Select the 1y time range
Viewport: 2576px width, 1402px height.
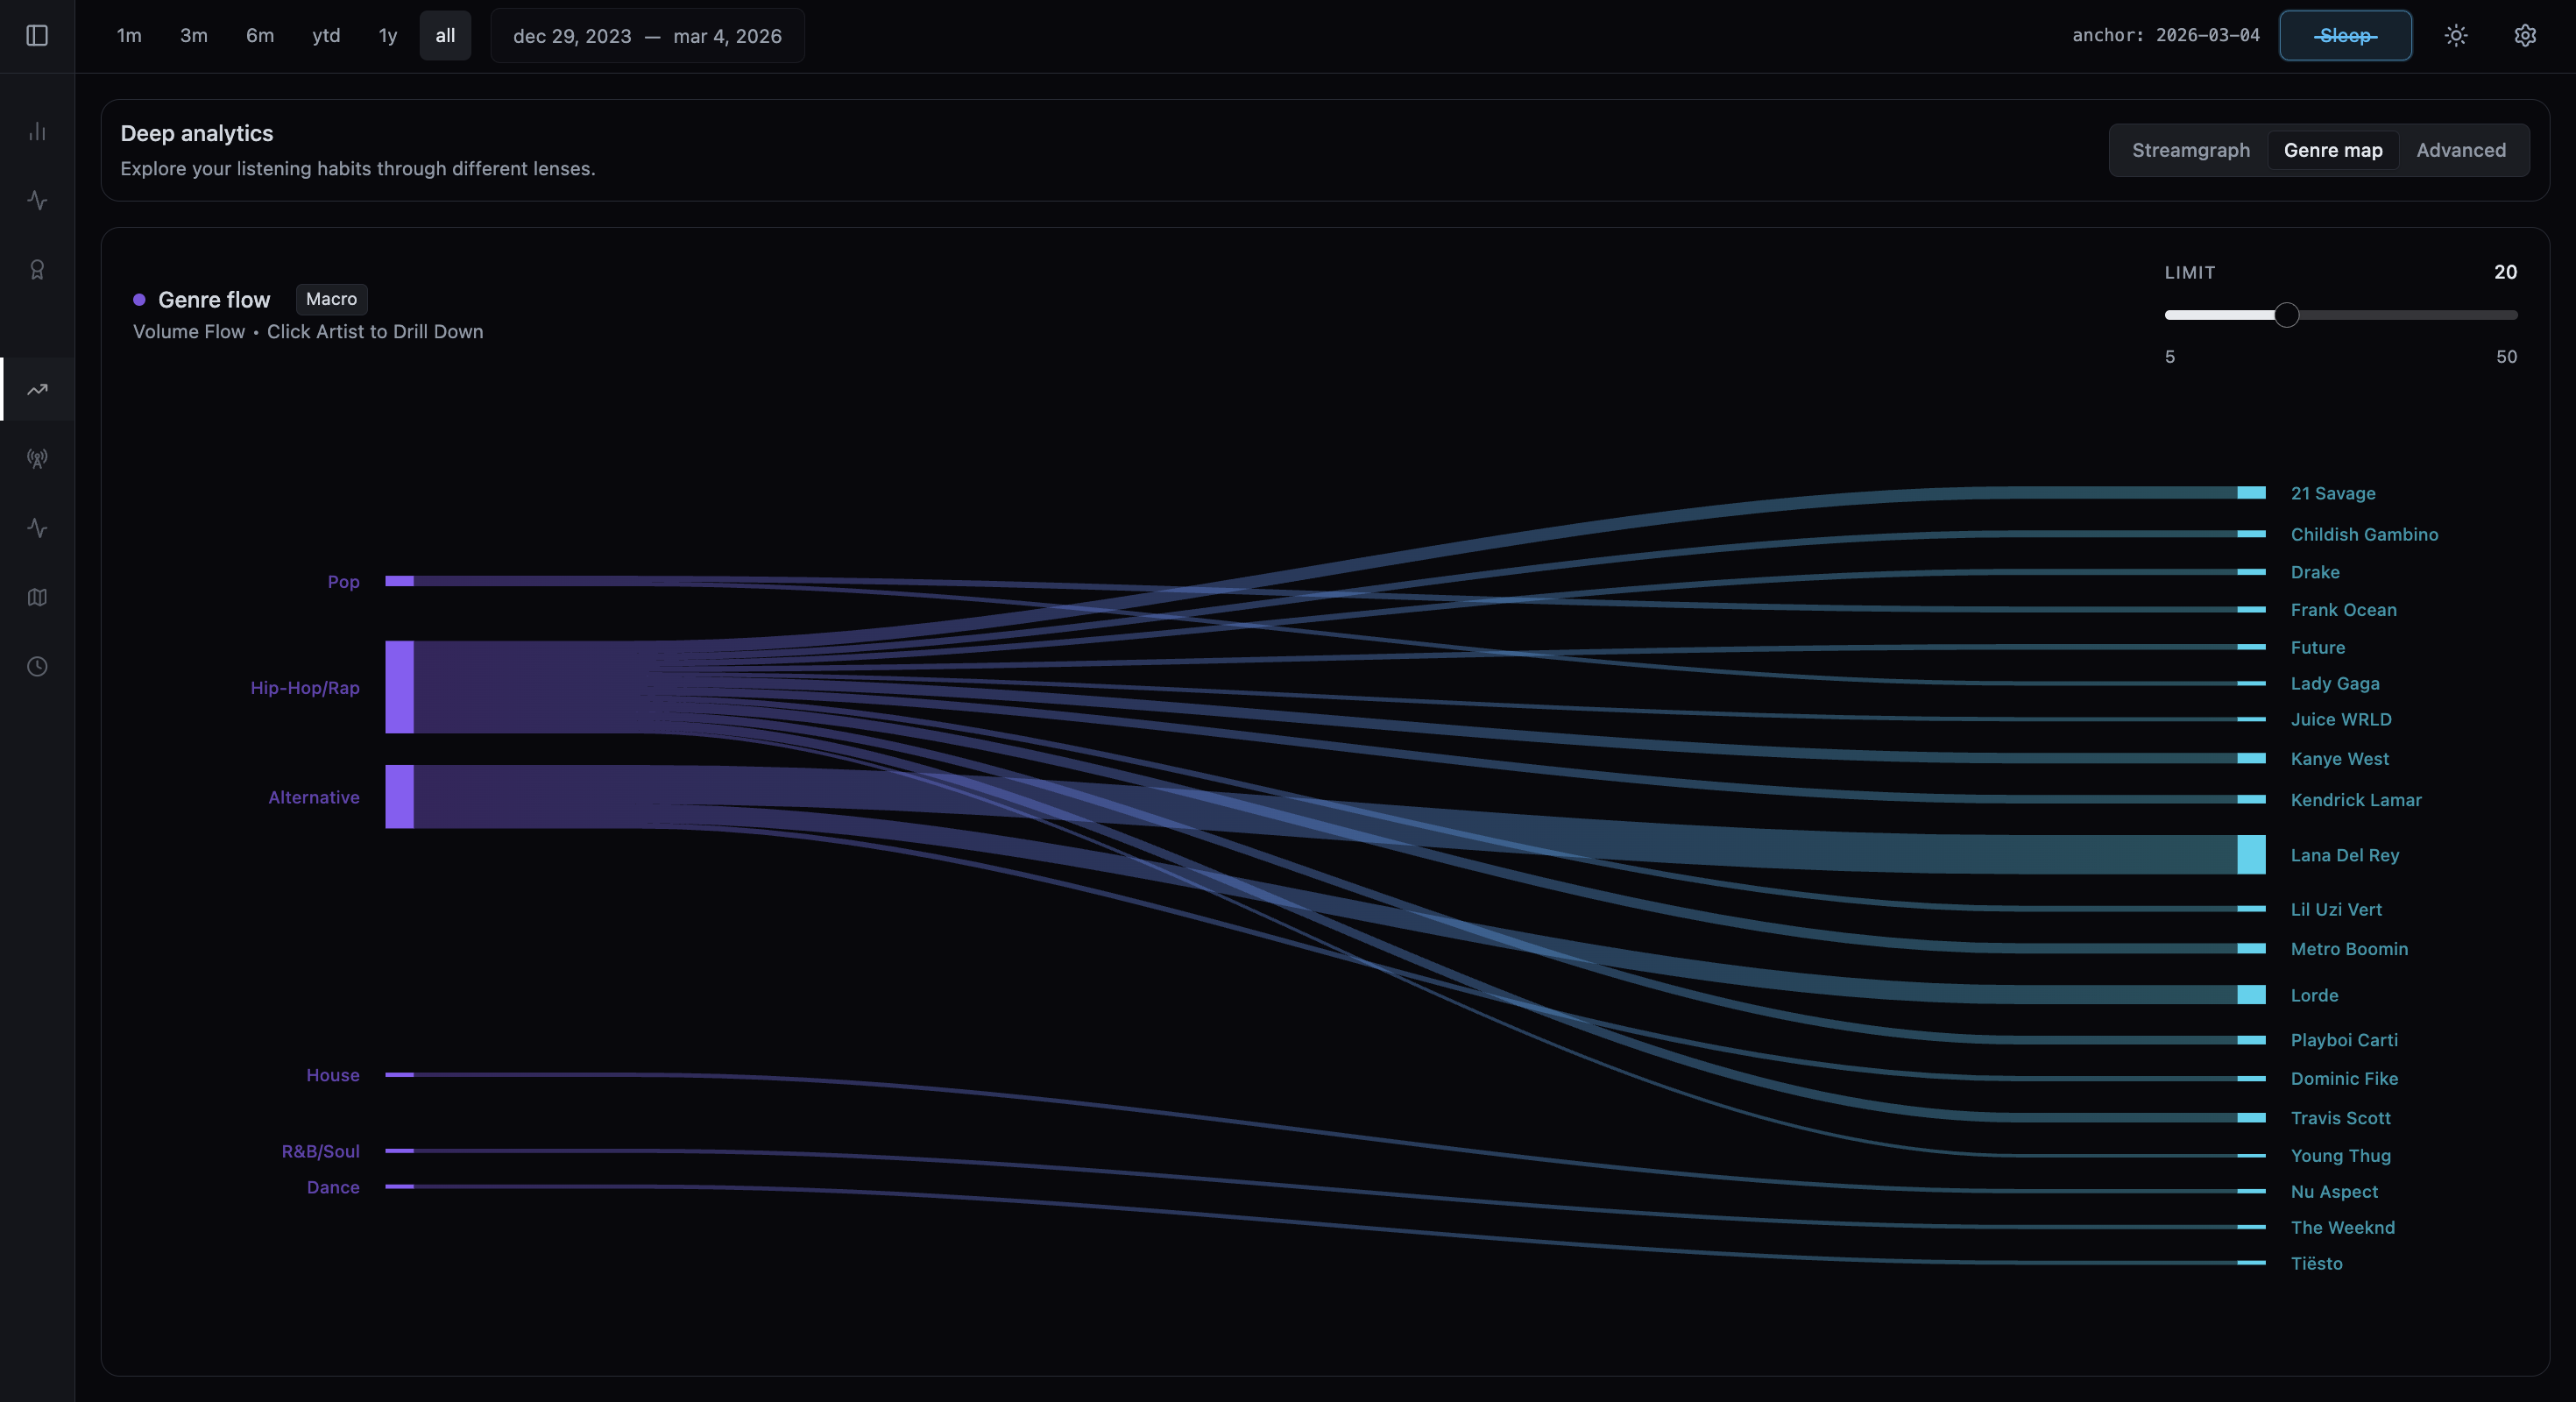click(387, 35)
